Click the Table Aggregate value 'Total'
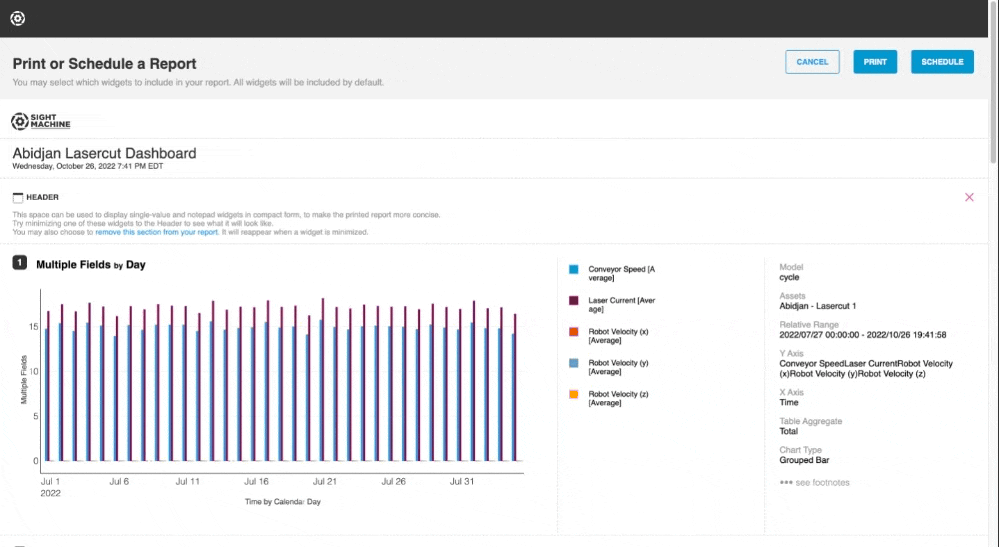Viewport: 999px width, 547px height. pos(788,431)
